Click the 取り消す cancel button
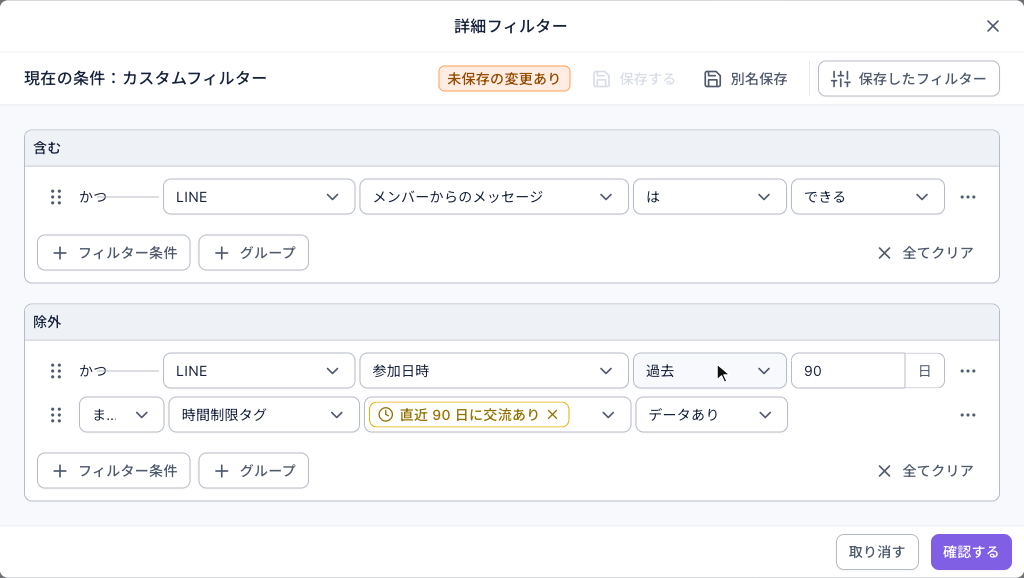Screen dimensions: 1024x578 tap(877, 552)
